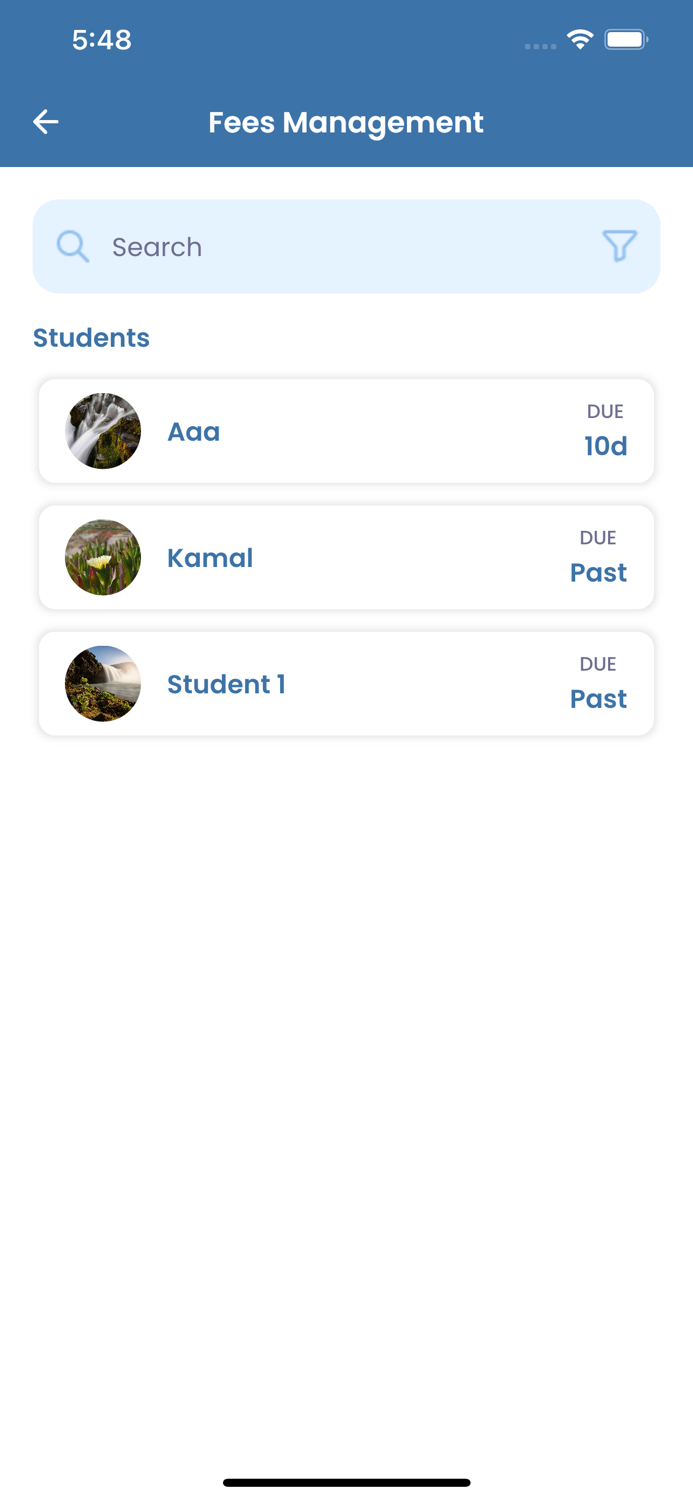Screen dimensions: 693x1500
Task: Click the back arrow to leave Fees Management
Action: point(45,121)
